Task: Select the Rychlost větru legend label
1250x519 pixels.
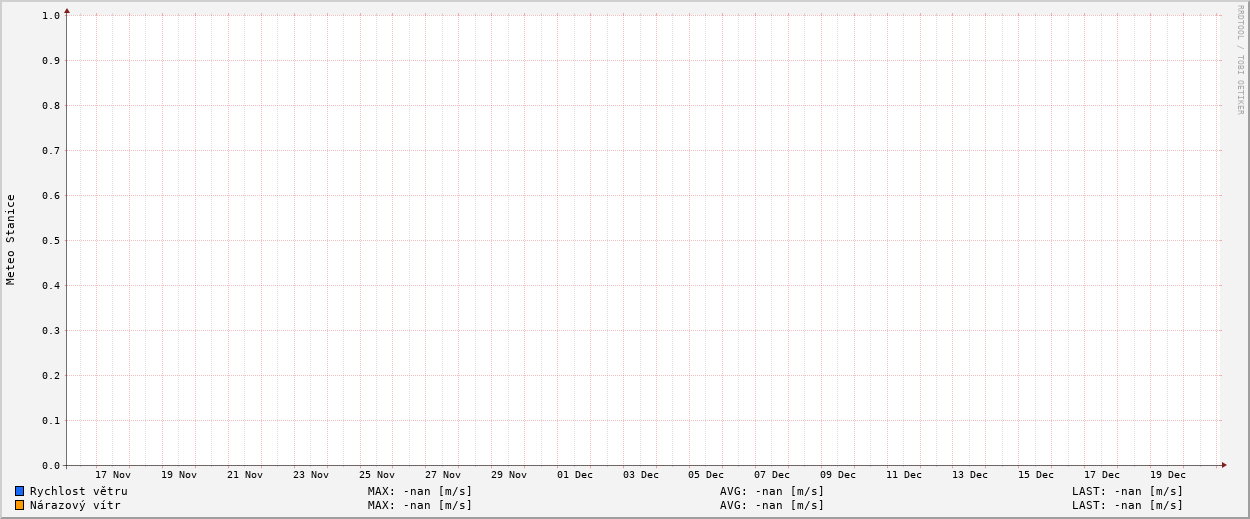Action: (x=78, y=491)
